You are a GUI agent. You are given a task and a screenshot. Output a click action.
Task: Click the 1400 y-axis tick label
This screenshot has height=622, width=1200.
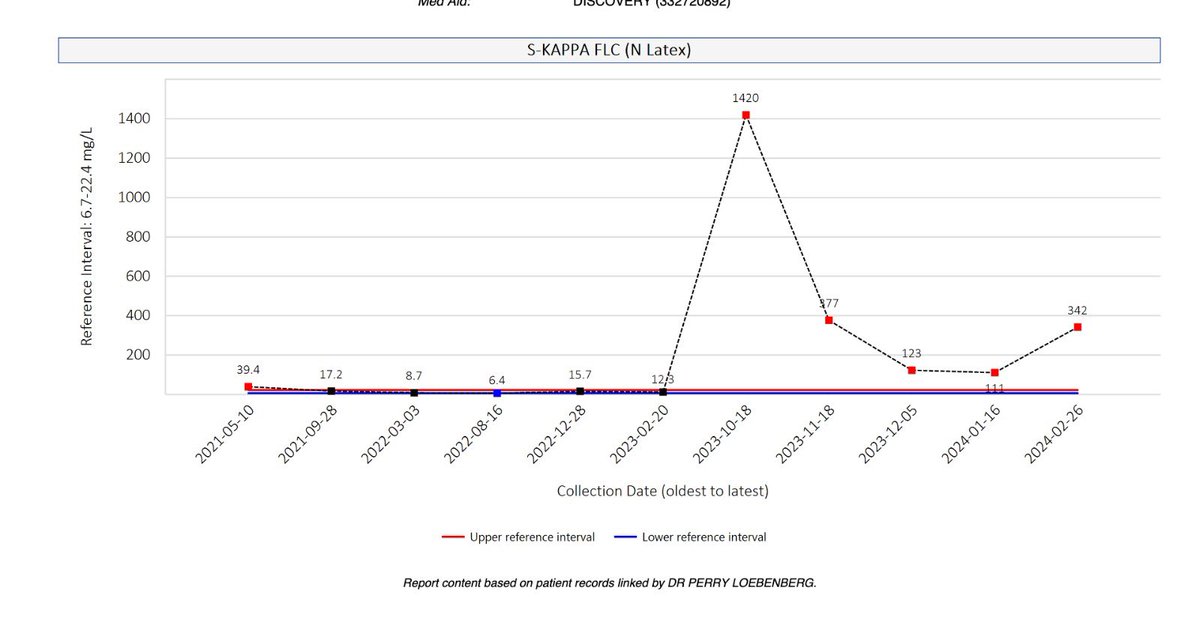(133, 119)
